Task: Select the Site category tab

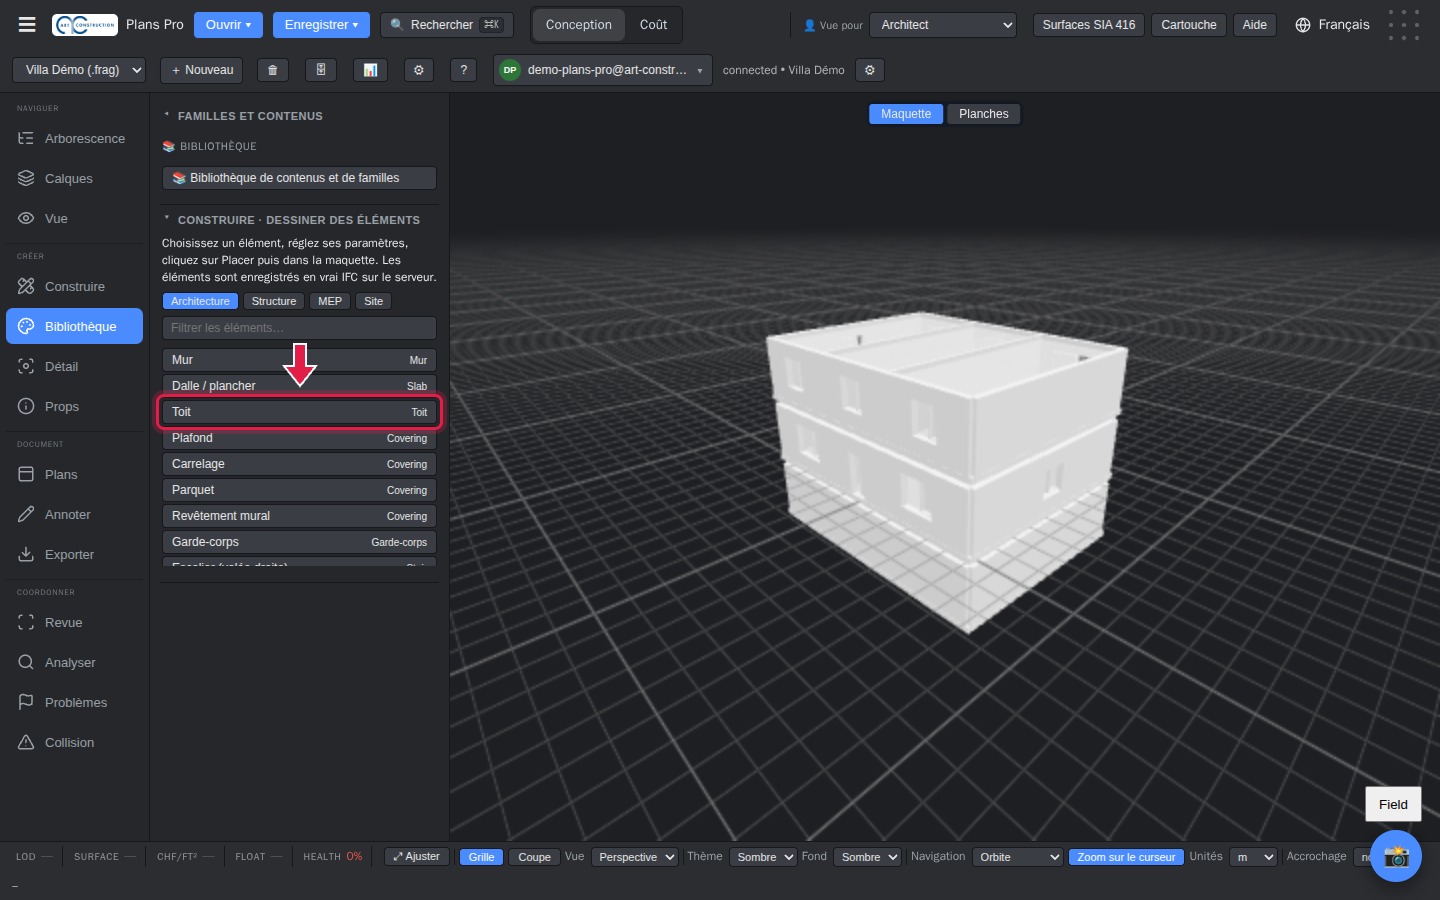Action: (373, 301)
